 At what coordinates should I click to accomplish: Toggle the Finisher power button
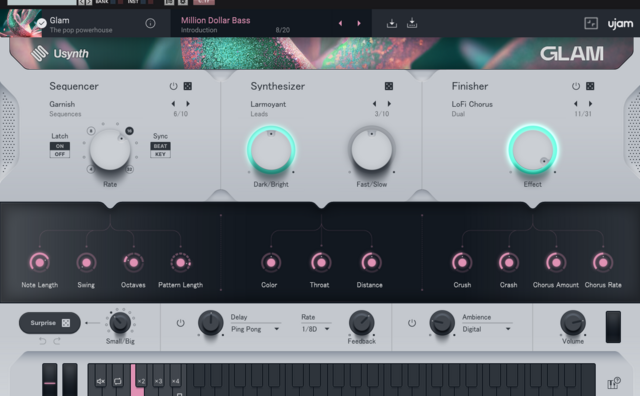[x=576, y=86]
